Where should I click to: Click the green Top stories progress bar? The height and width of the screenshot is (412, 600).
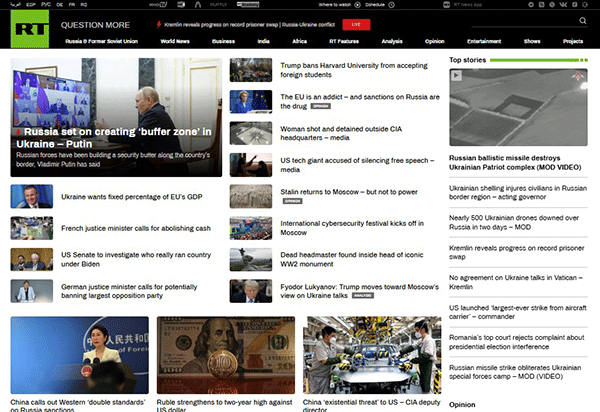click(x=539, y=60)
